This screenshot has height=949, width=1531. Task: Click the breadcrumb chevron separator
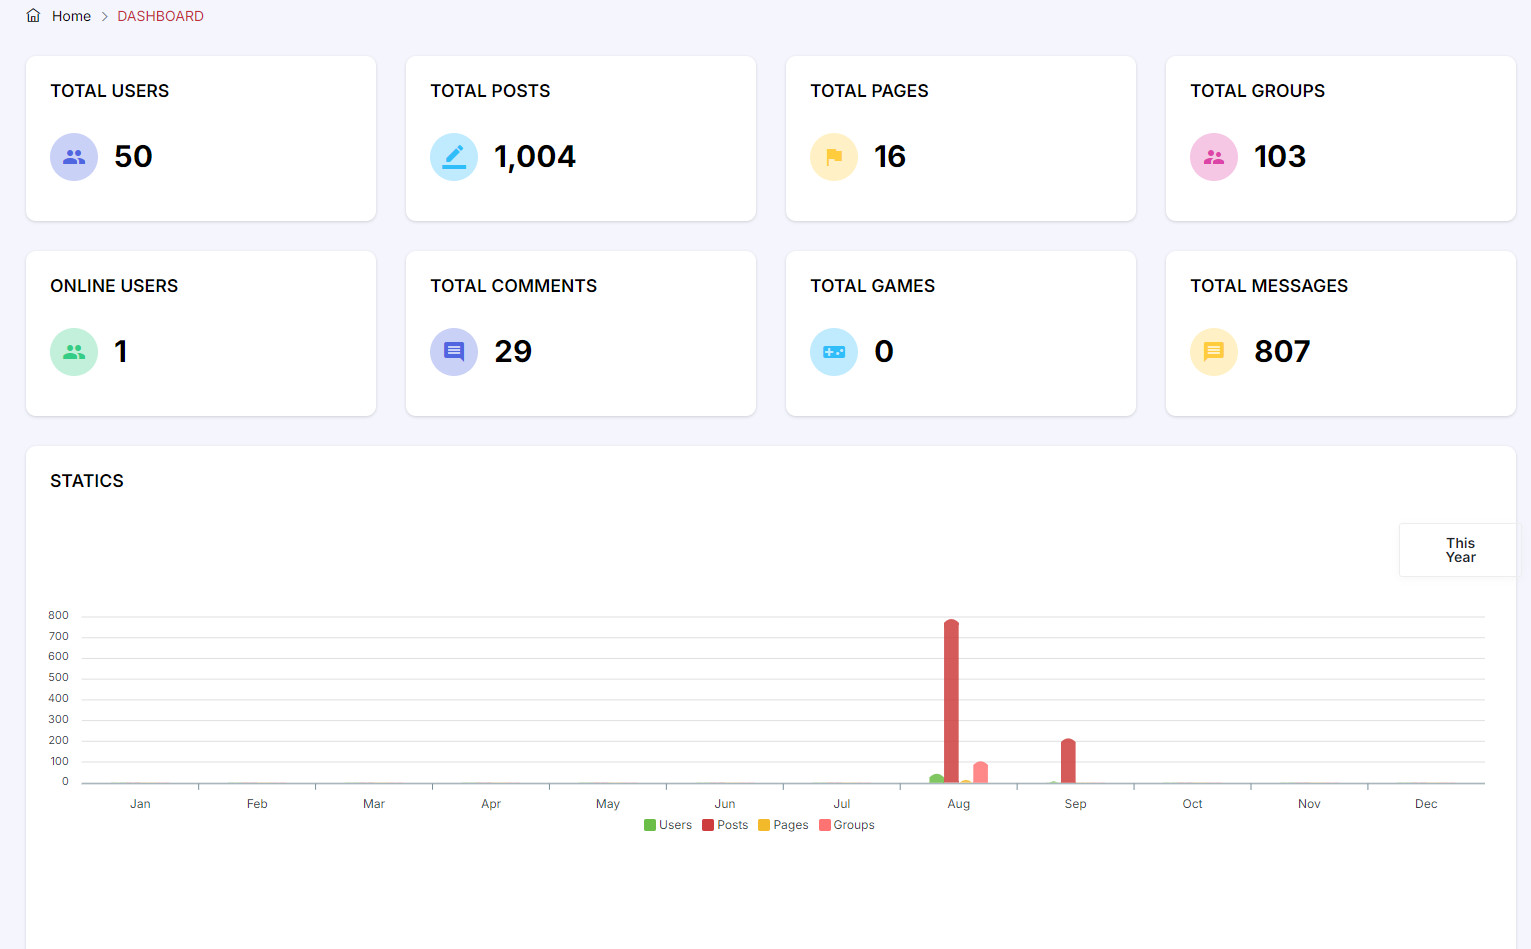[x=104, y=16]
